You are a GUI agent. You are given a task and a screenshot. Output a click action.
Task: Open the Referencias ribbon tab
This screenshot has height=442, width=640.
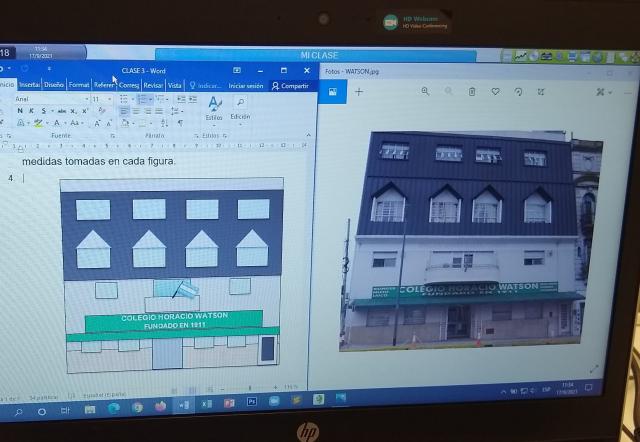[x=104, y=85]
